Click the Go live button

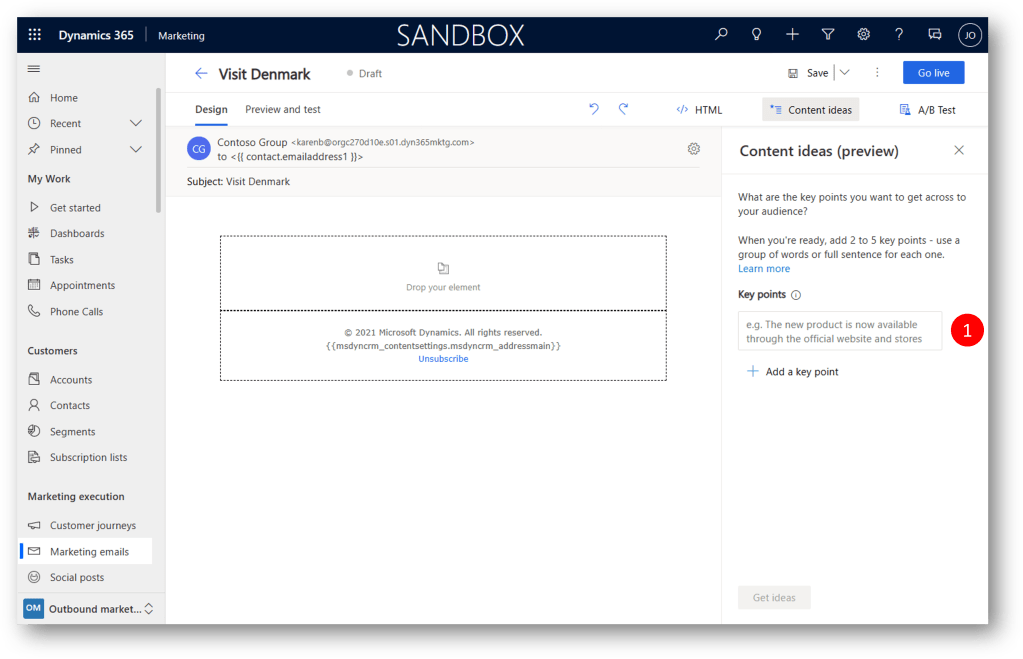pyautogui.click(x=933, y=73)
